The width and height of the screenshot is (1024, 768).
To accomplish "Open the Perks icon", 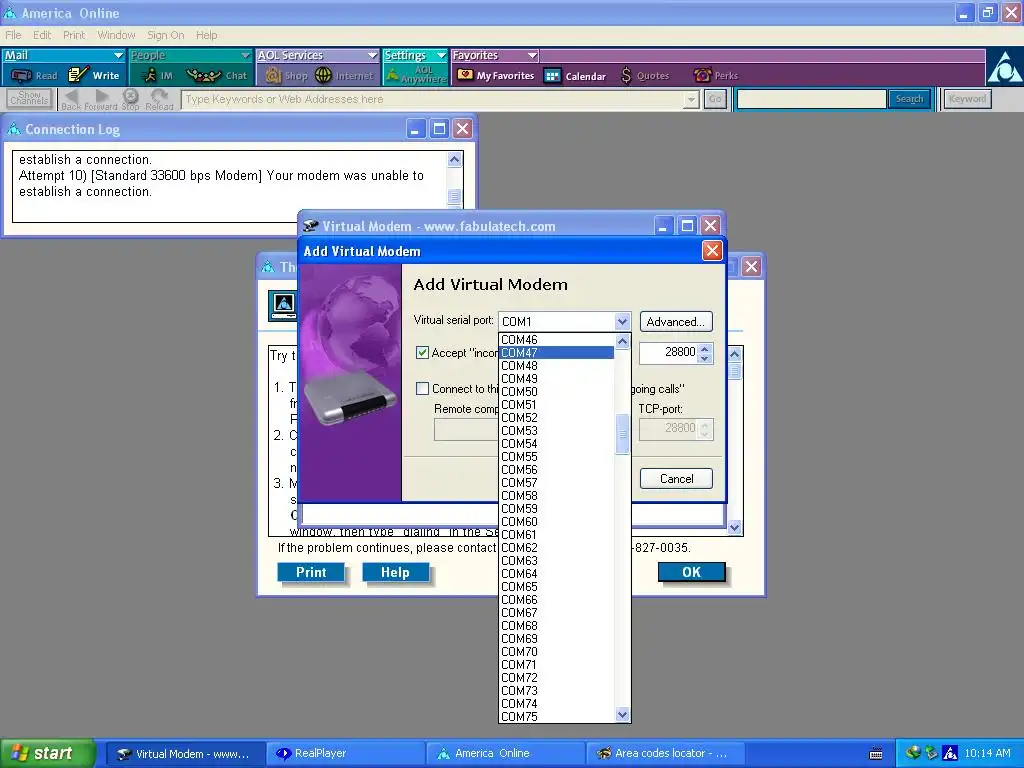I will pyautogui.click(x=702, y=76).
